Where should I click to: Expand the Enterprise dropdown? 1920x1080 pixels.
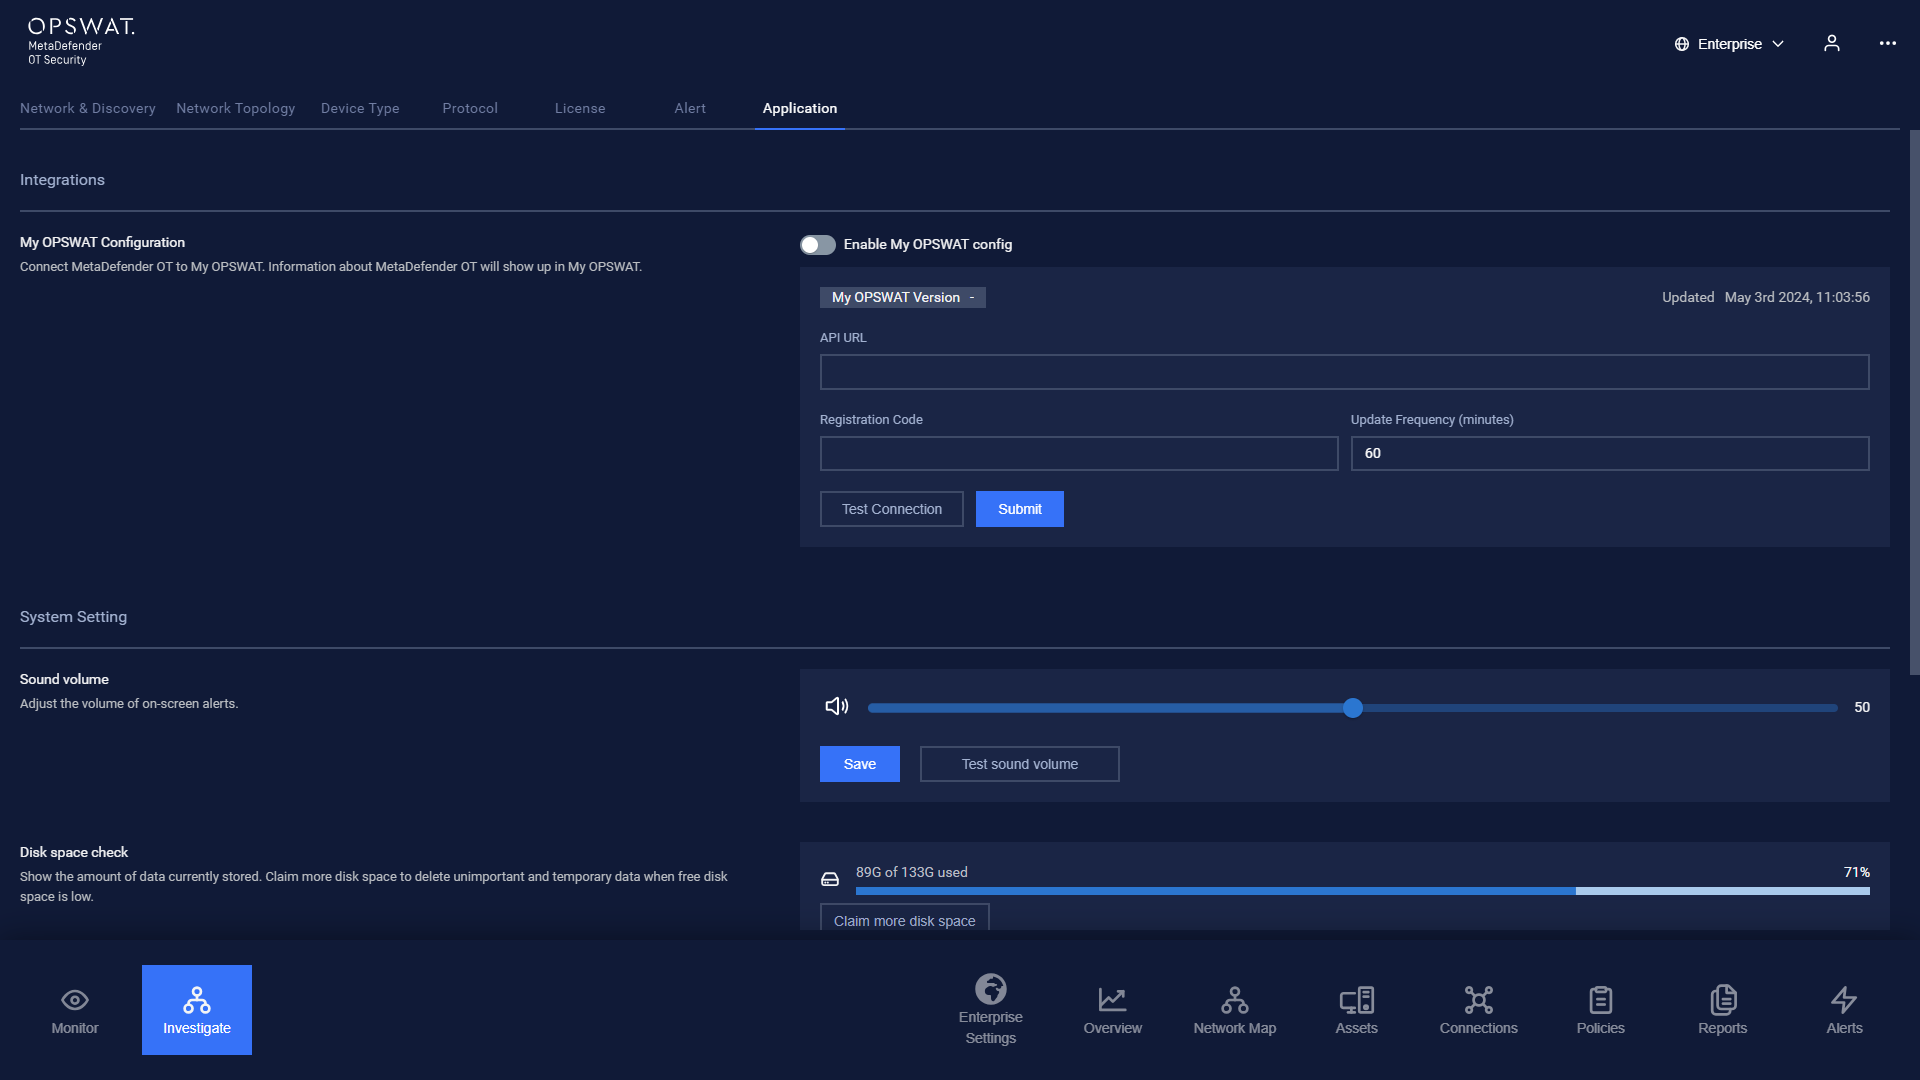coord(1730,44)
